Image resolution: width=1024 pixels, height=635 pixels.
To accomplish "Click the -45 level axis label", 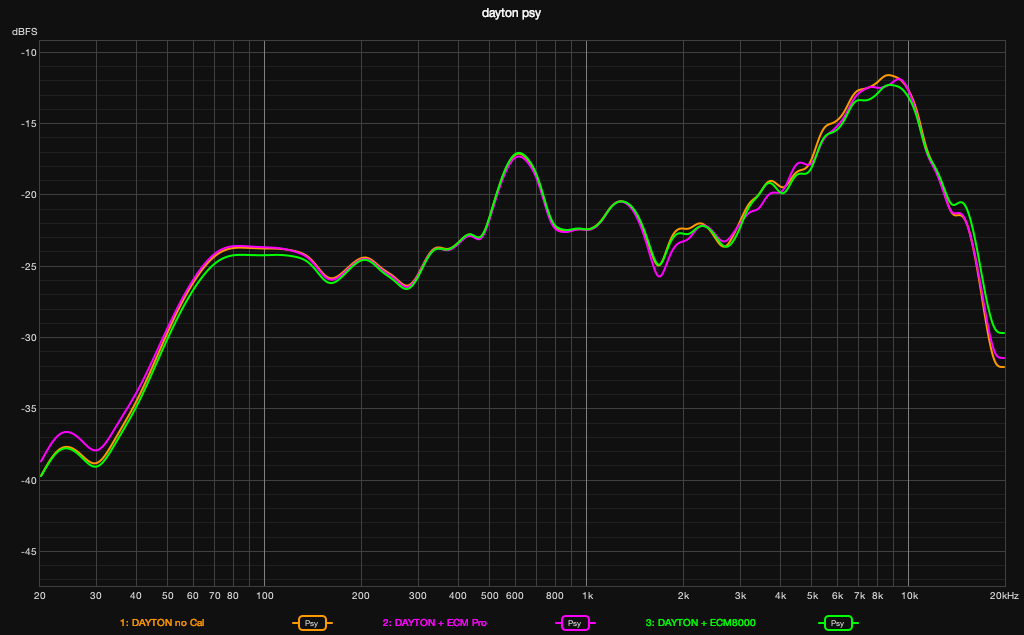I will click(29, 552).
